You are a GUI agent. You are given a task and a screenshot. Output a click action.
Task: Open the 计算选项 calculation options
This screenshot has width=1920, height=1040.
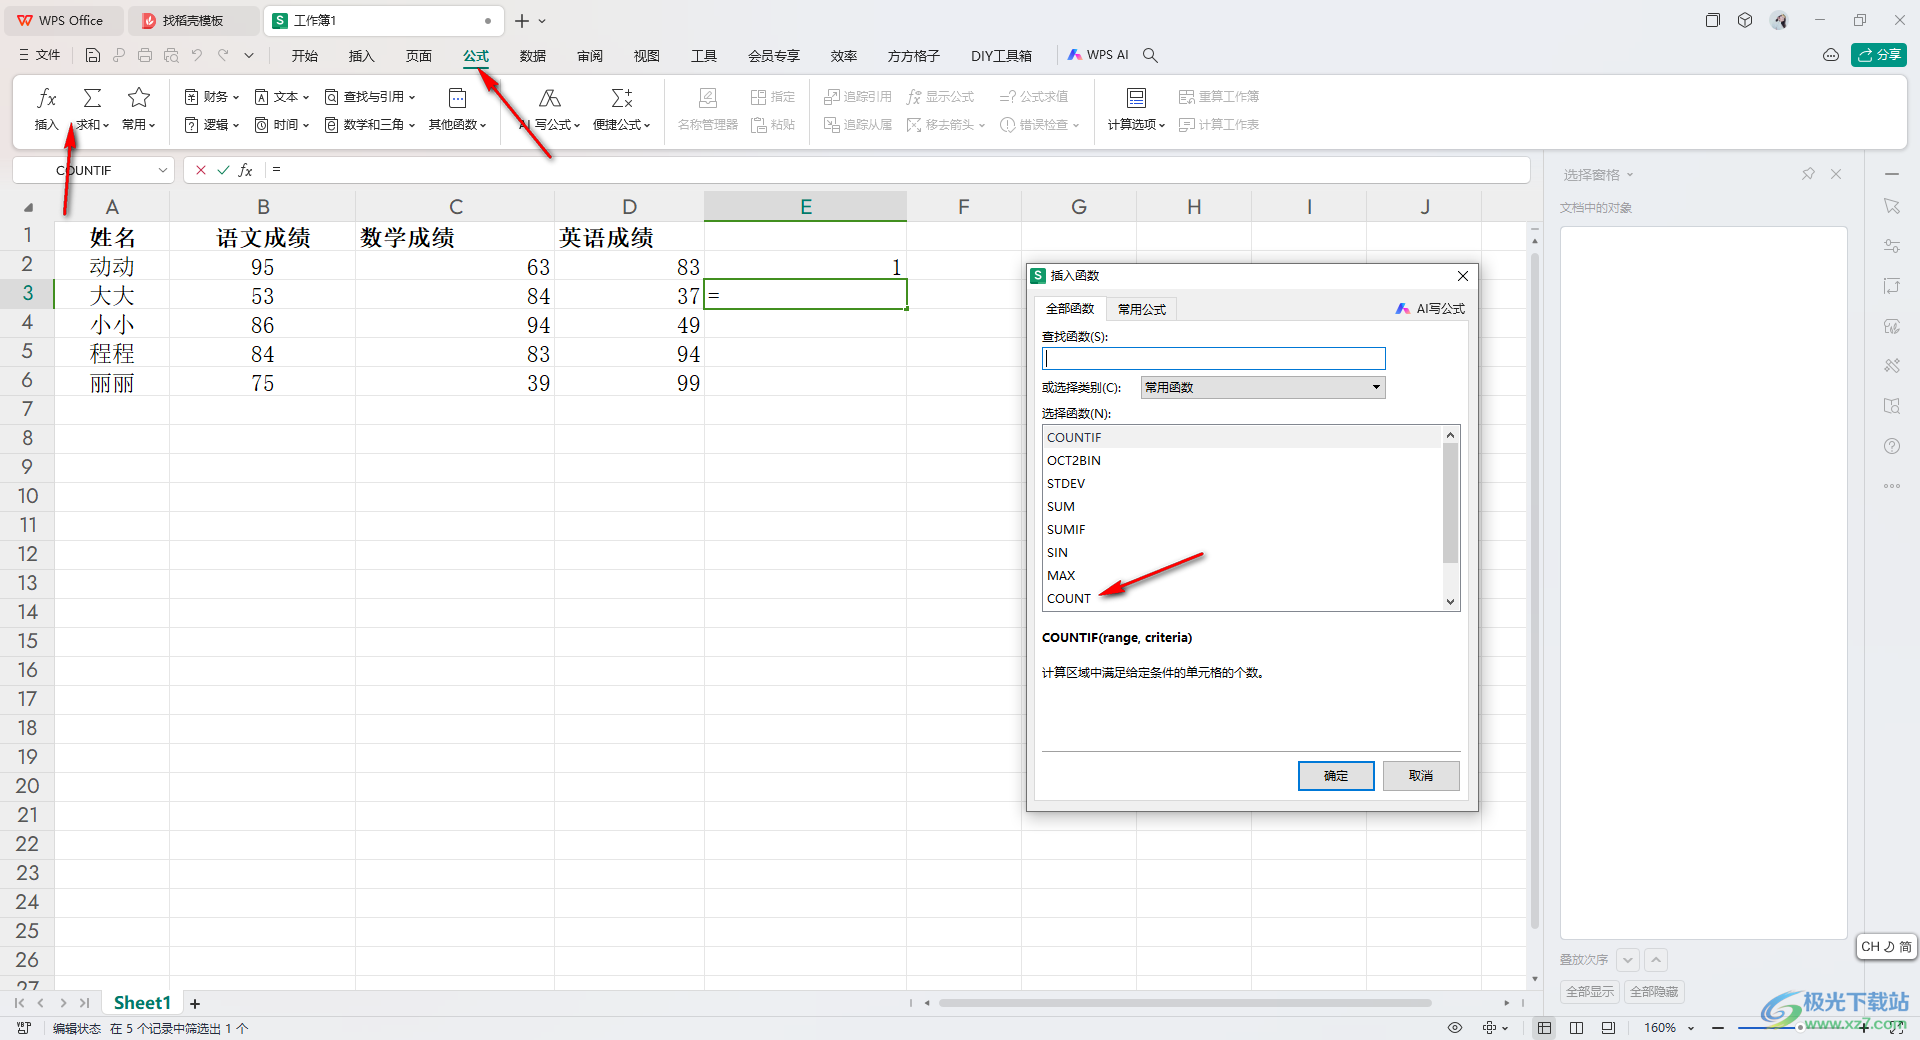(x=1136, y=109)
